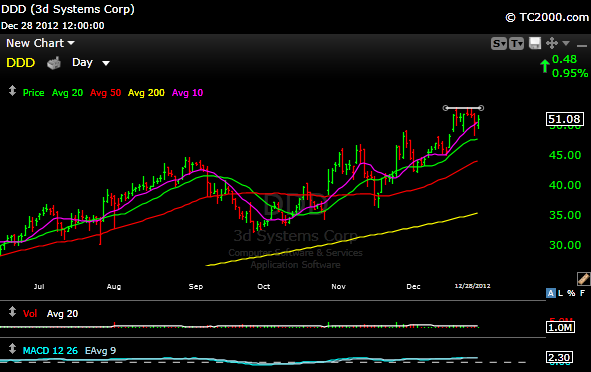Click the four-arrow move chart icon
The height and width of the screenshot is (372, 591).
coord(552,43)
